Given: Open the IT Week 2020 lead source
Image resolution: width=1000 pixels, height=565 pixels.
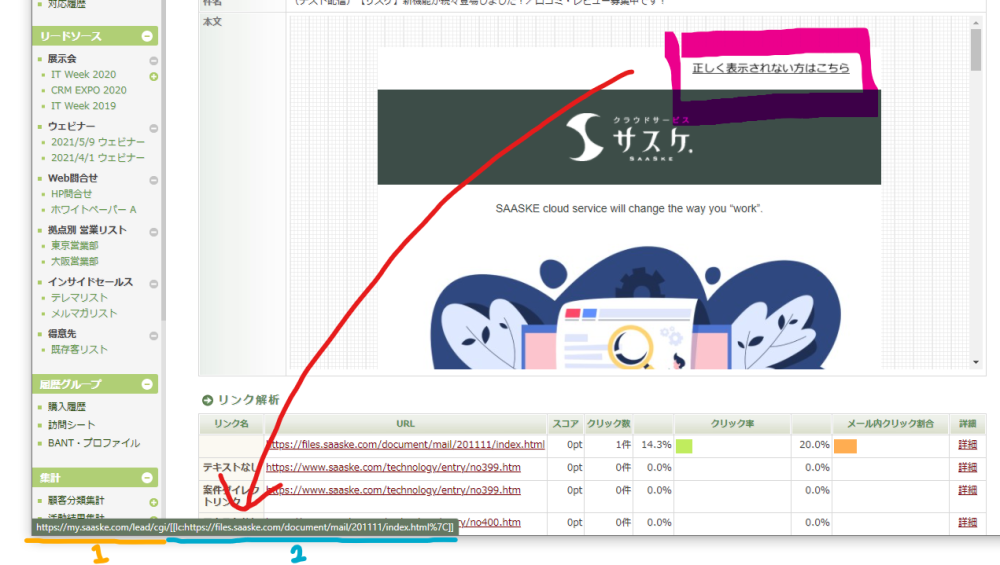Looking at the screenshot, I should pos(84,75).
